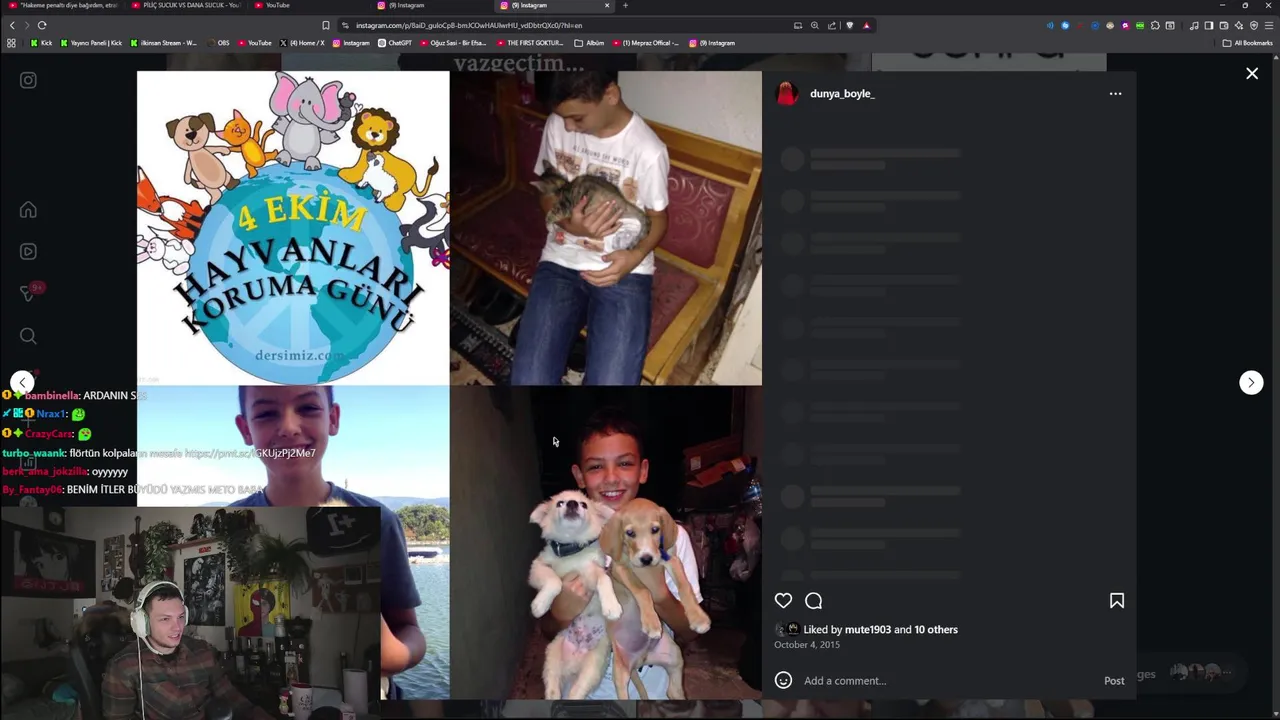Close the post overlay with the X

point(1252,74)
